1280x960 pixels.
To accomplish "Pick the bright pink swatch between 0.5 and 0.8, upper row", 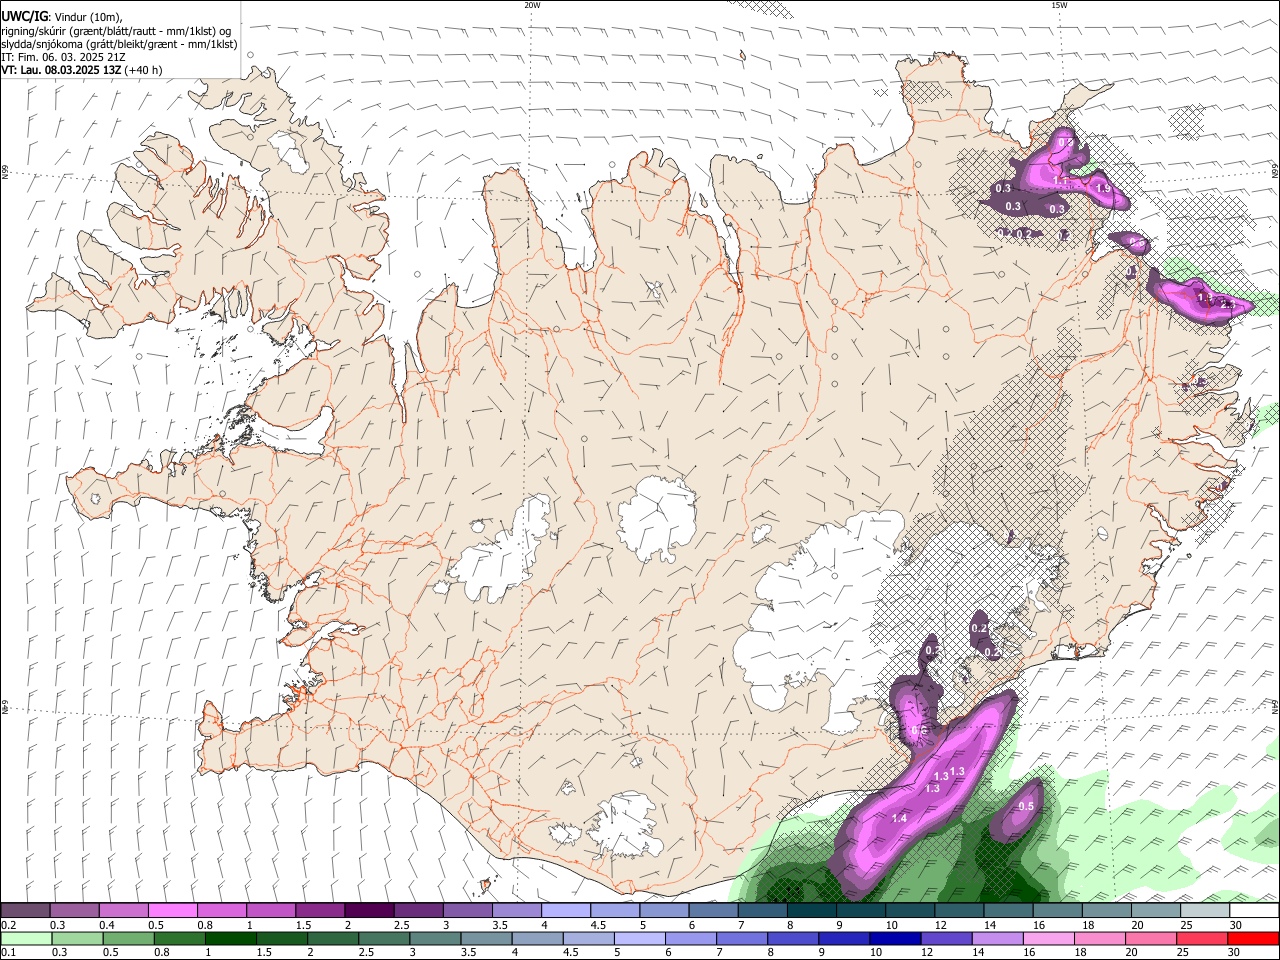I will 172,911.
